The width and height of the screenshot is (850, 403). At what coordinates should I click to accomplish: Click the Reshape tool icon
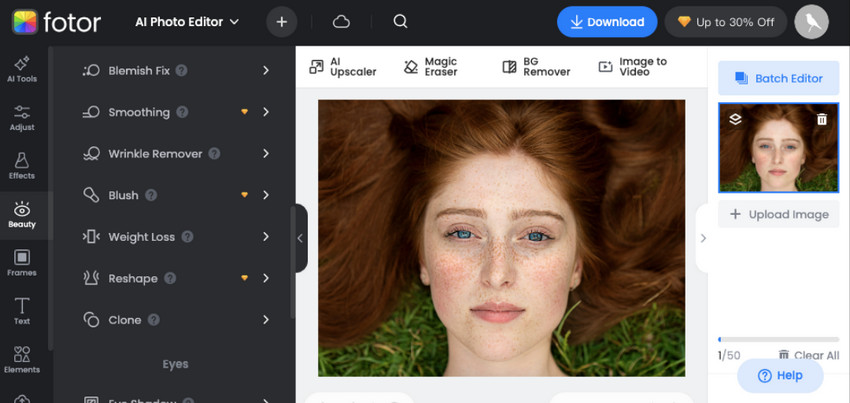click(91, 278)
